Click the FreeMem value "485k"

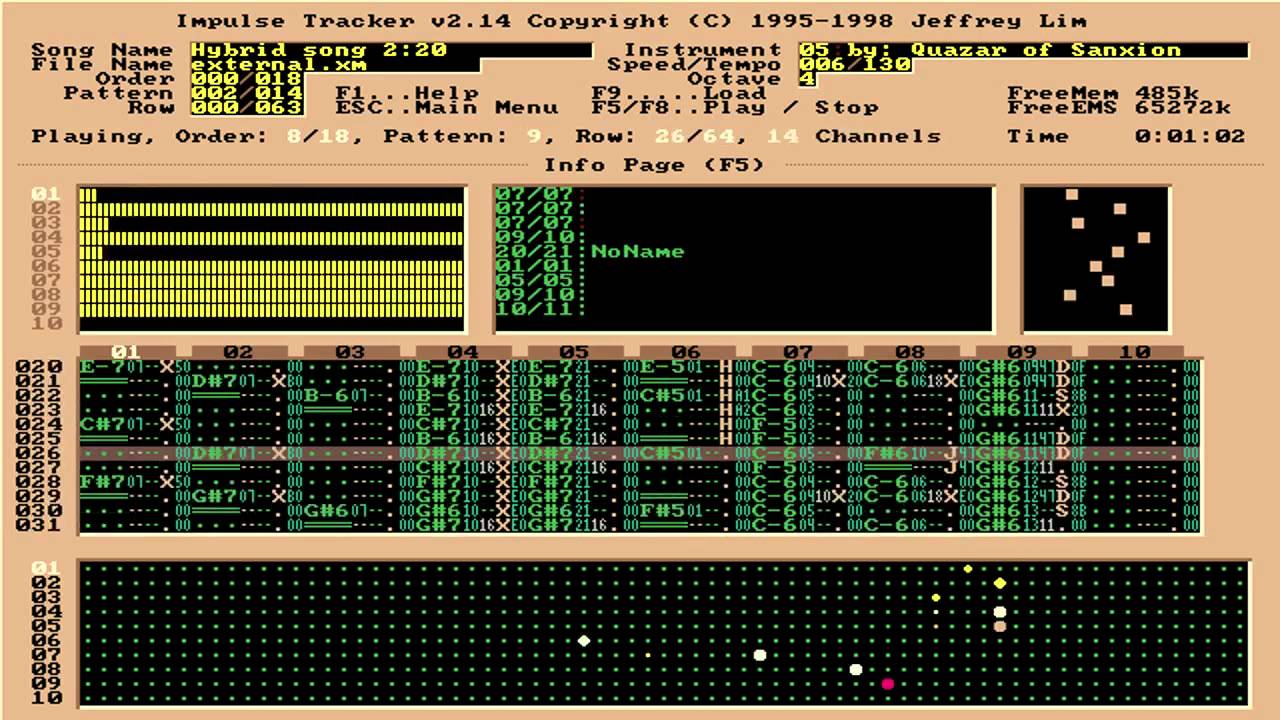click(1167, 93)
